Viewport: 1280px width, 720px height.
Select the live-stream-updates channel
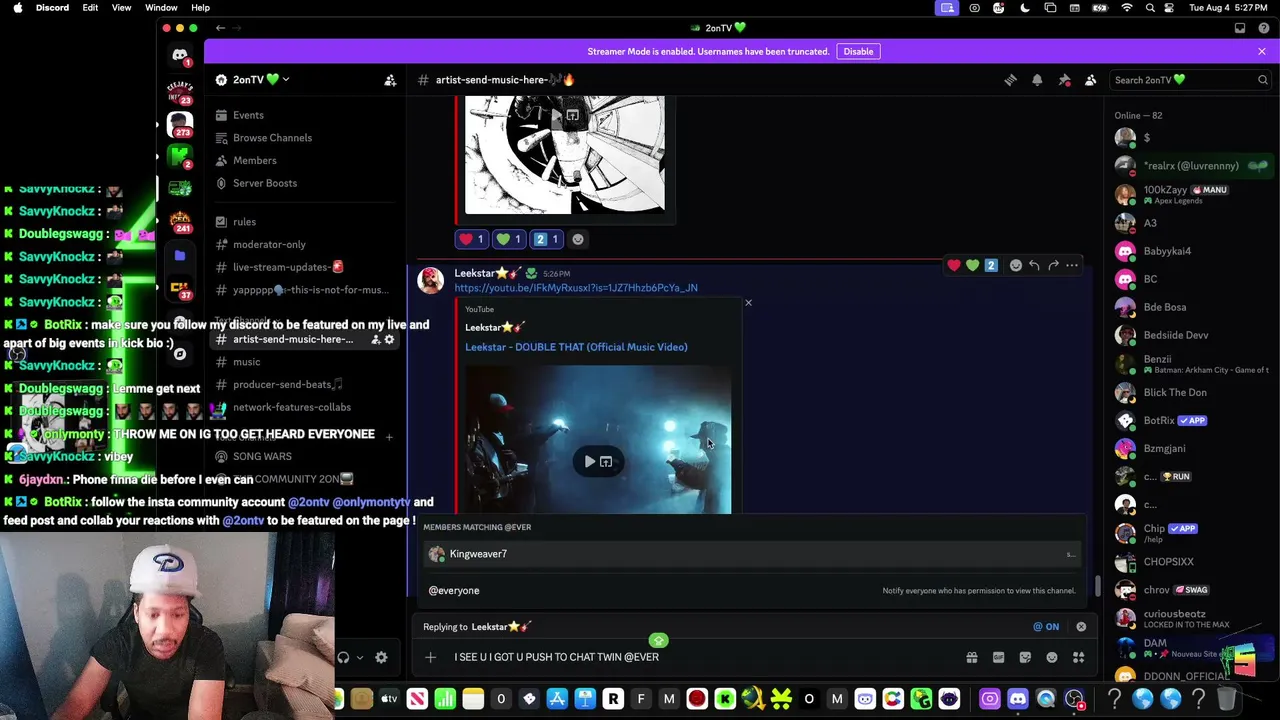(x=288, y=267)
